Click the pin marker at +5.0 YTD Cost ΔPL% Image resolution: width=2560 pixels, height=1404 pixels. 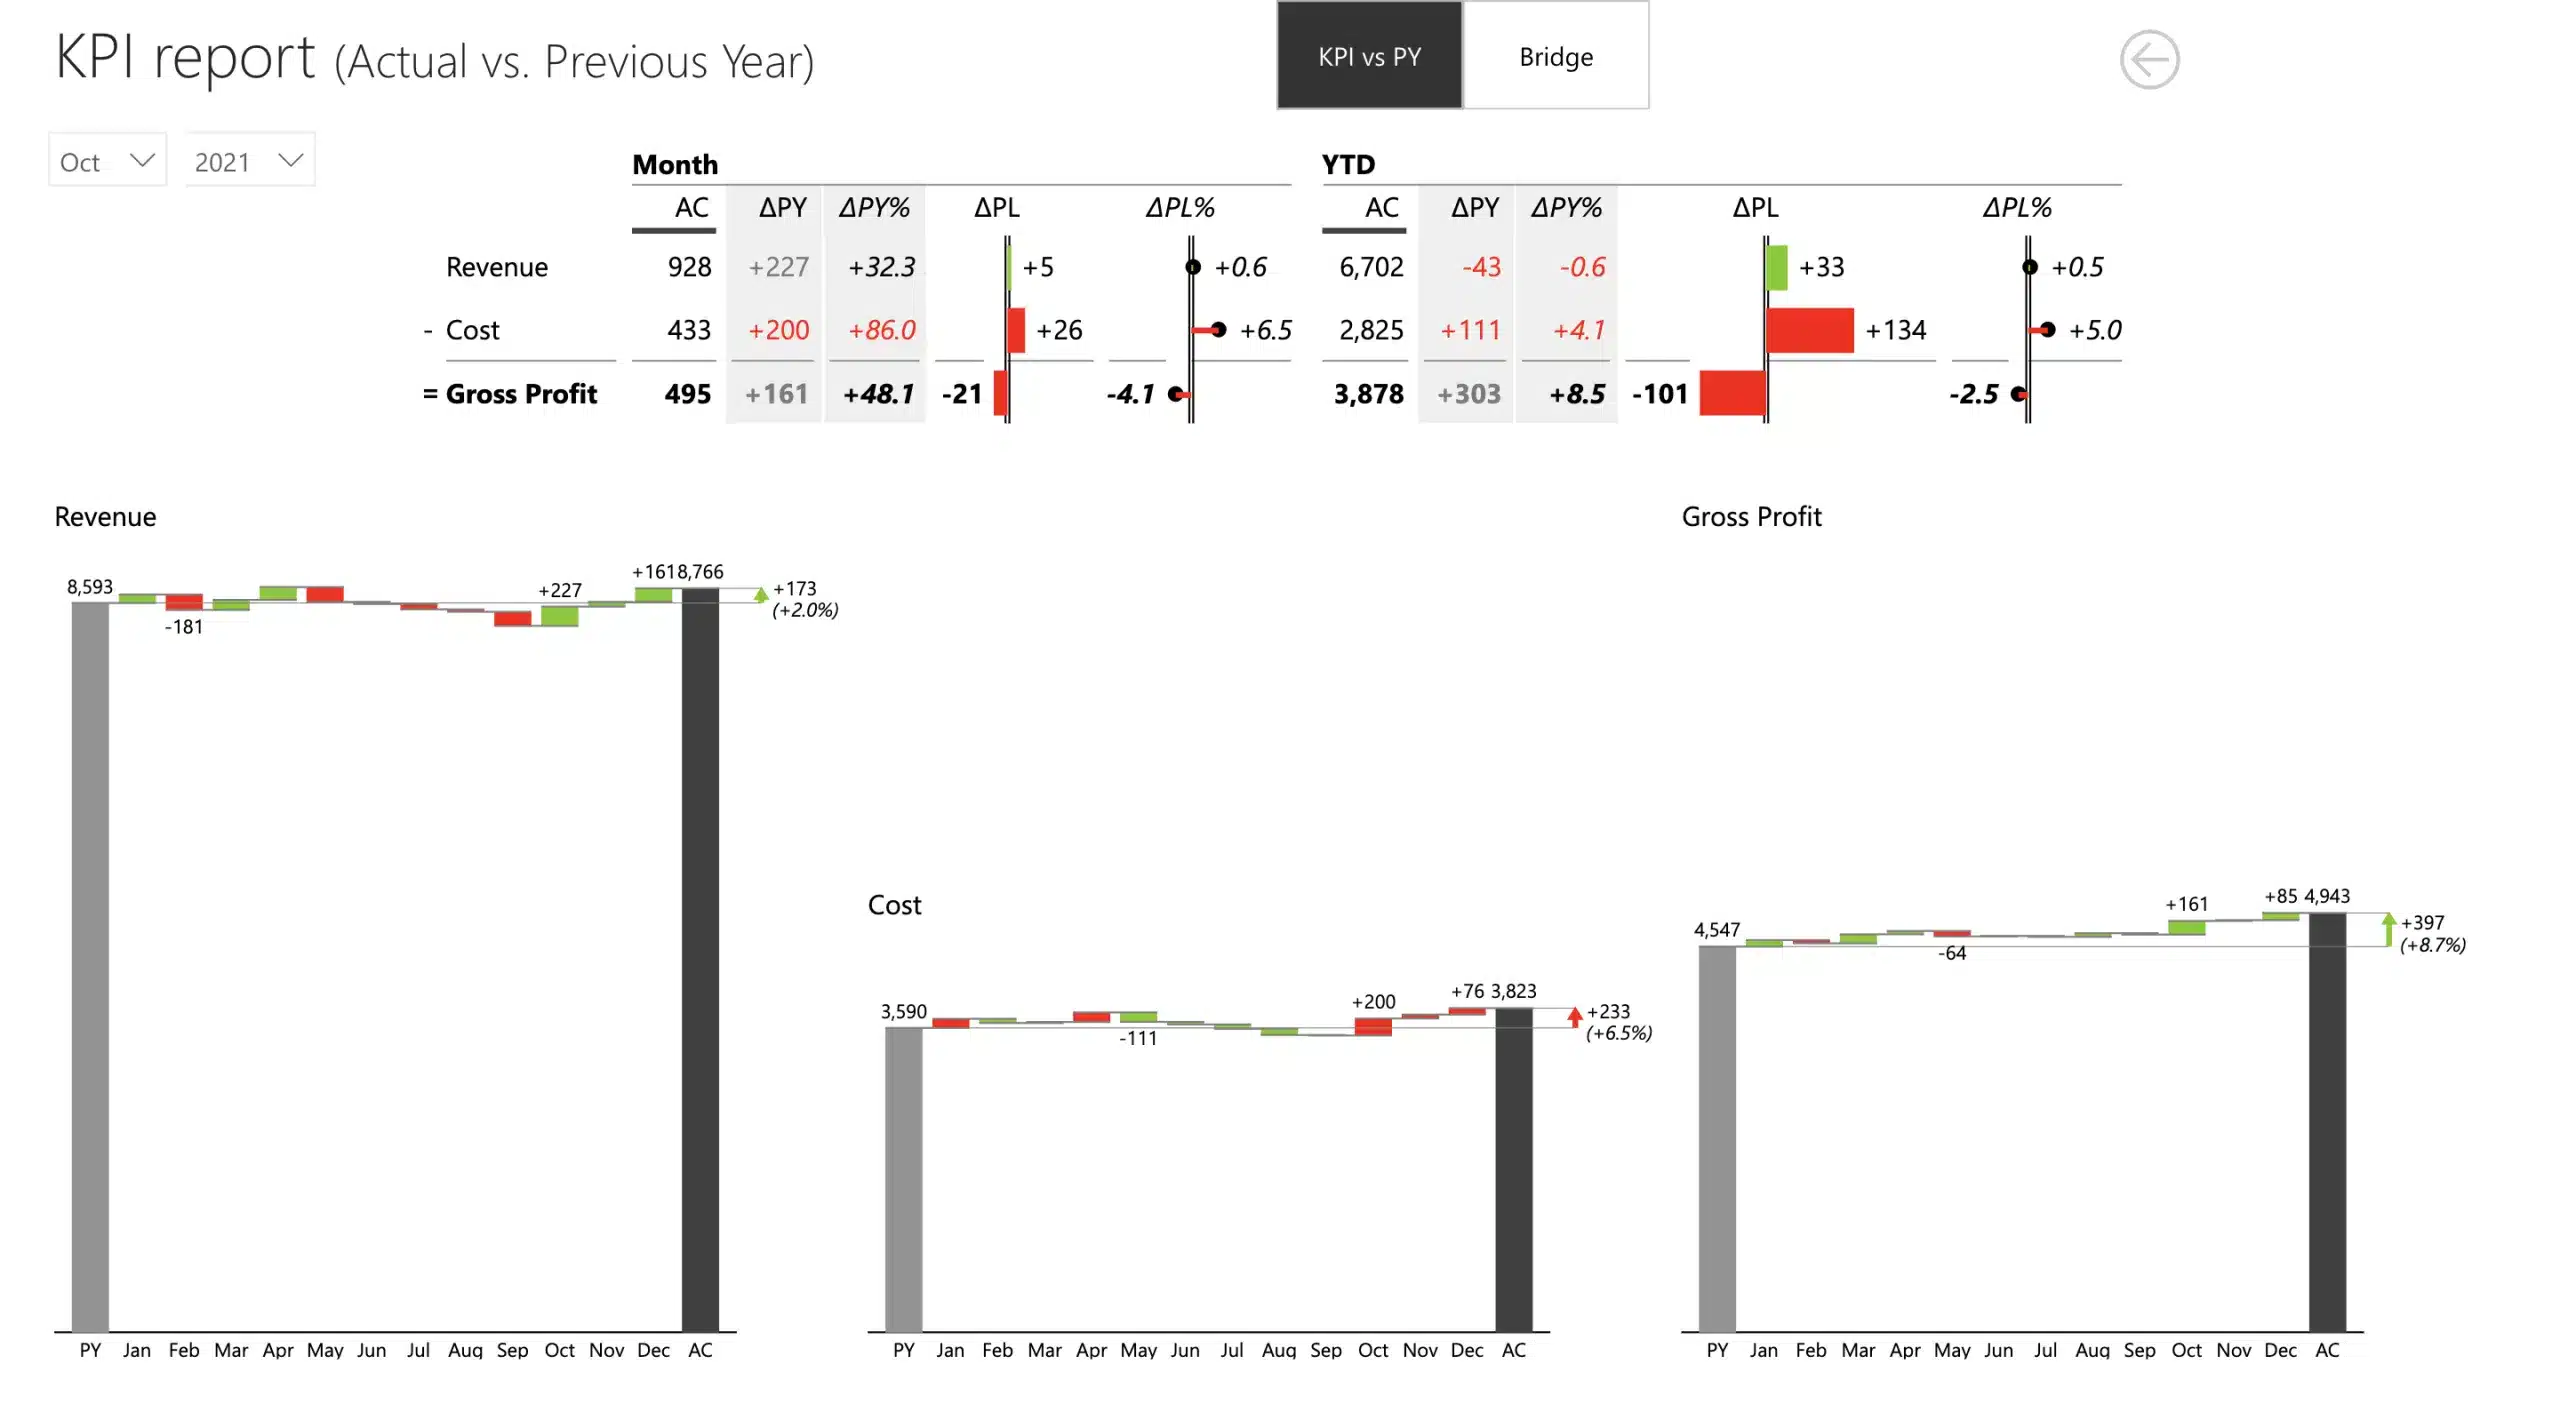(2048, 330)
